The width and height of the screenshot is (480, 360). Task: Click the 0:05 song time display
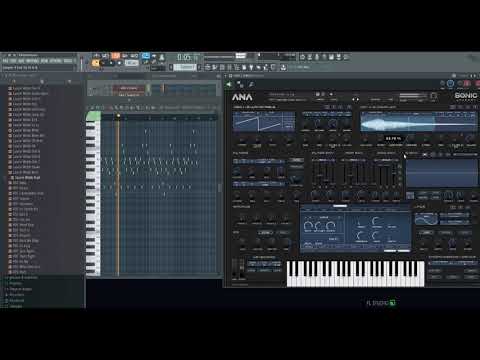pos(184,57)
